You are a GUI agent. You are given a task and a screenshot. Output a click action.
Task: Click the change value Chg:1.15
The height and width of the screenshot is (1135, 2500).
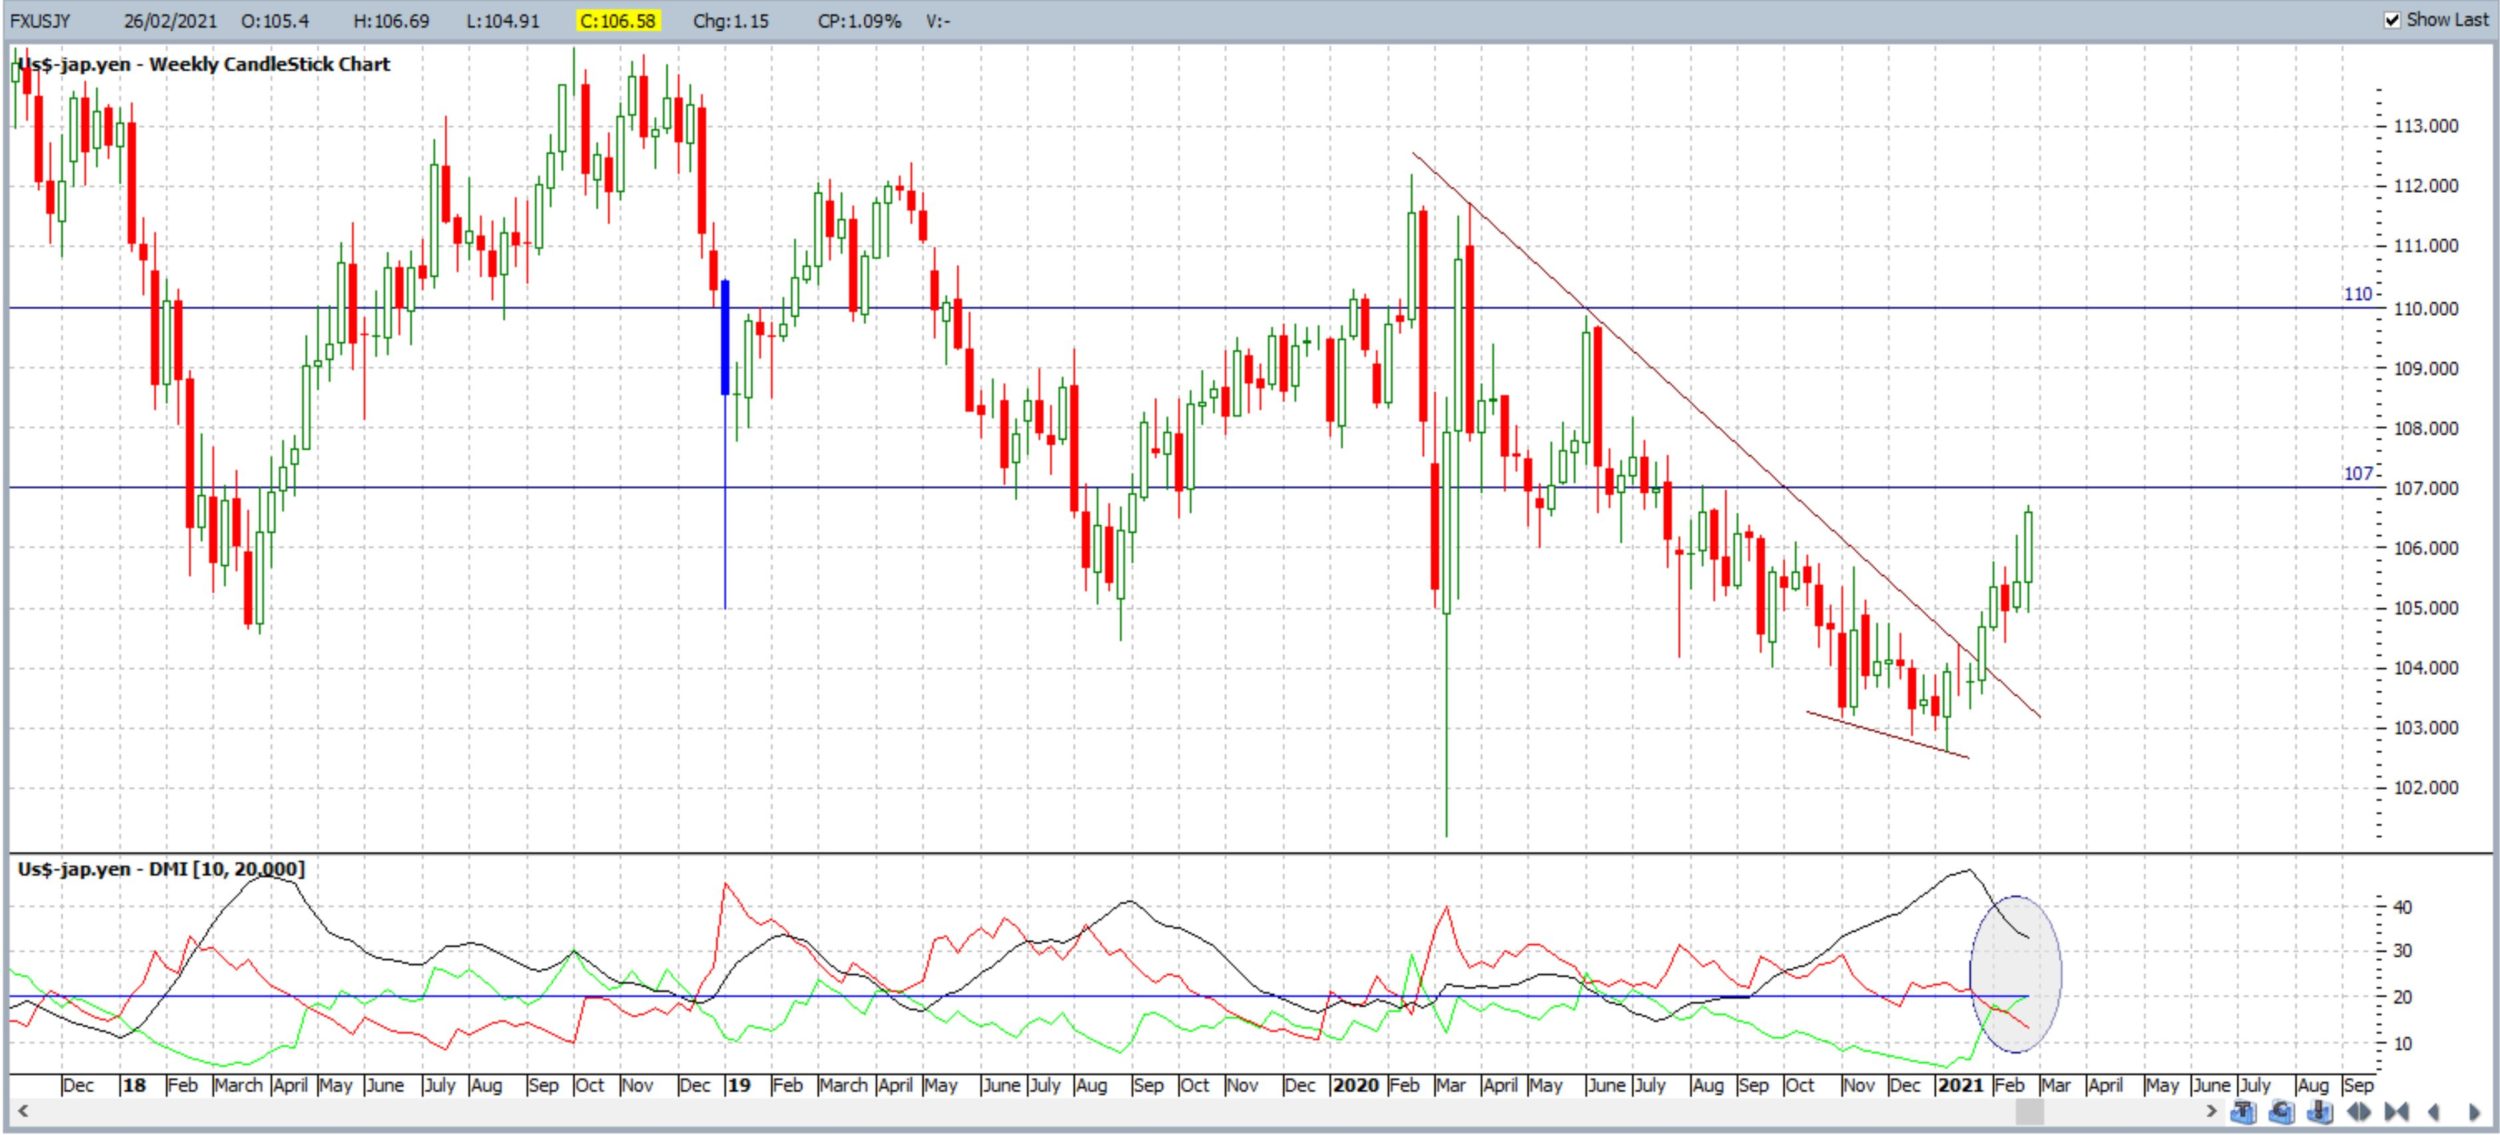[731, 21]
